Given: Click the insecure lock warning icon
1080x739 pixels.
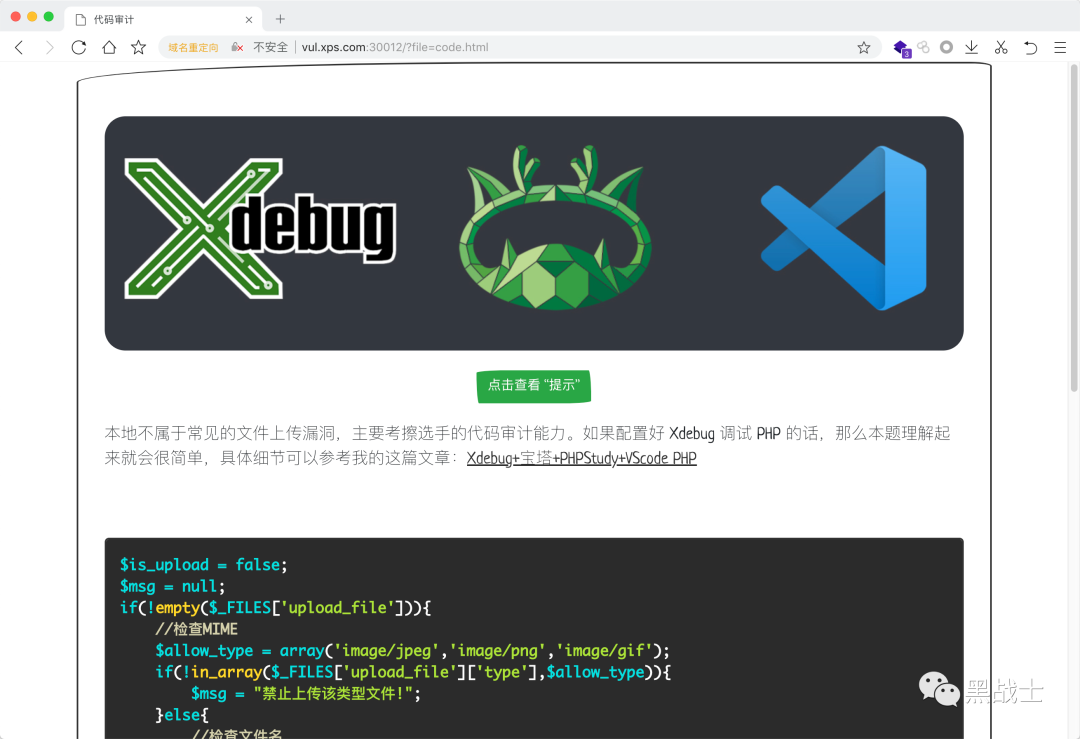Looking at the screenshot, I should (x=237, y=48).
